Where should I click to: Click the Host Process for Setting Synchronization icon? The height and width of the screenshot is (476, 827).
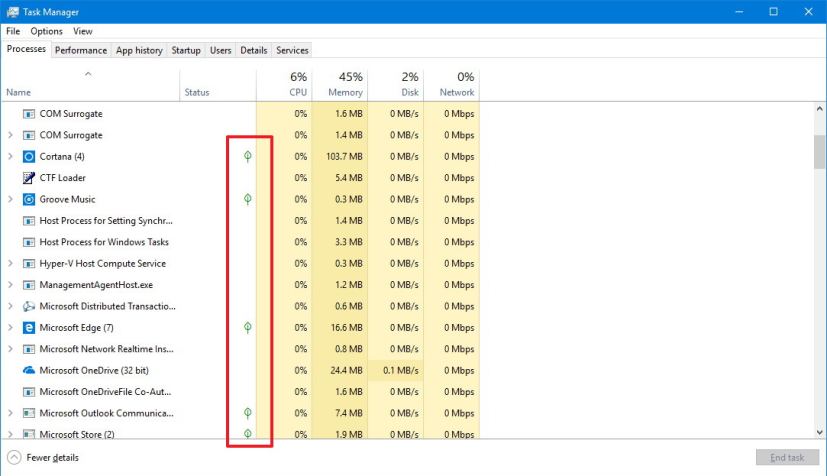click(x=29, y=221)
